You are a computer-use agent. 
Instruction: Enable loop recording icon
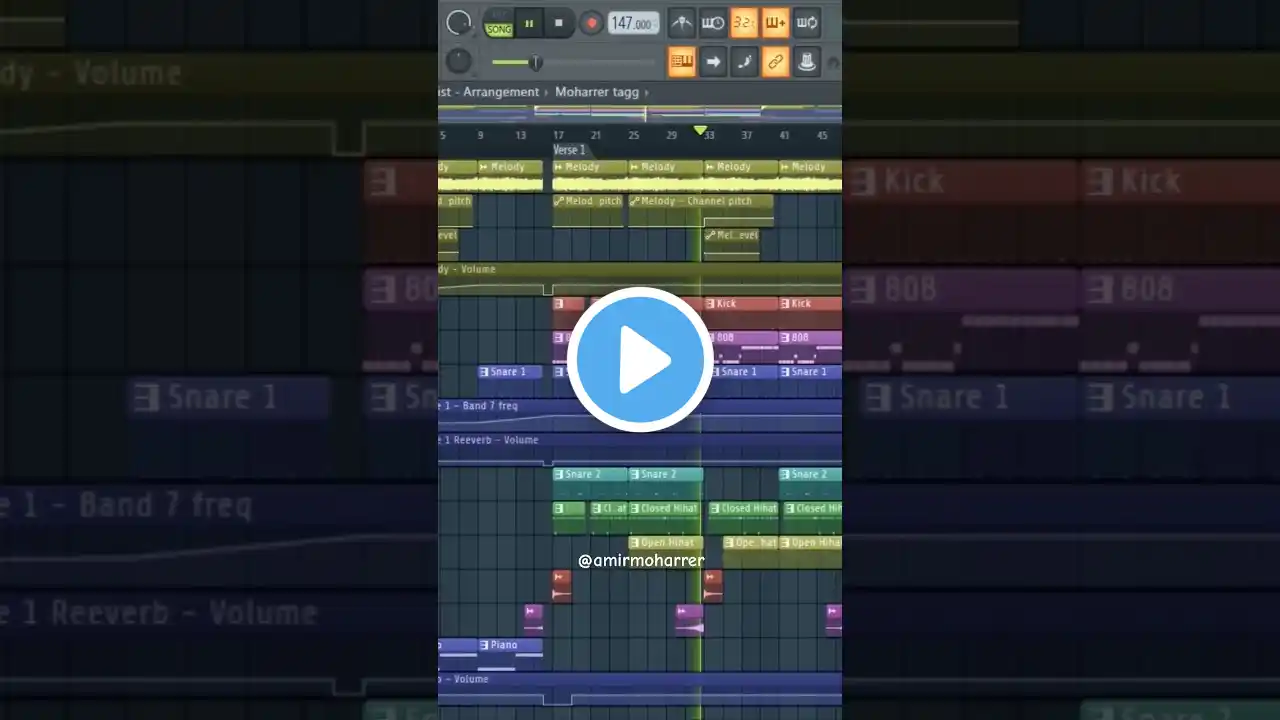click(806, 22)
